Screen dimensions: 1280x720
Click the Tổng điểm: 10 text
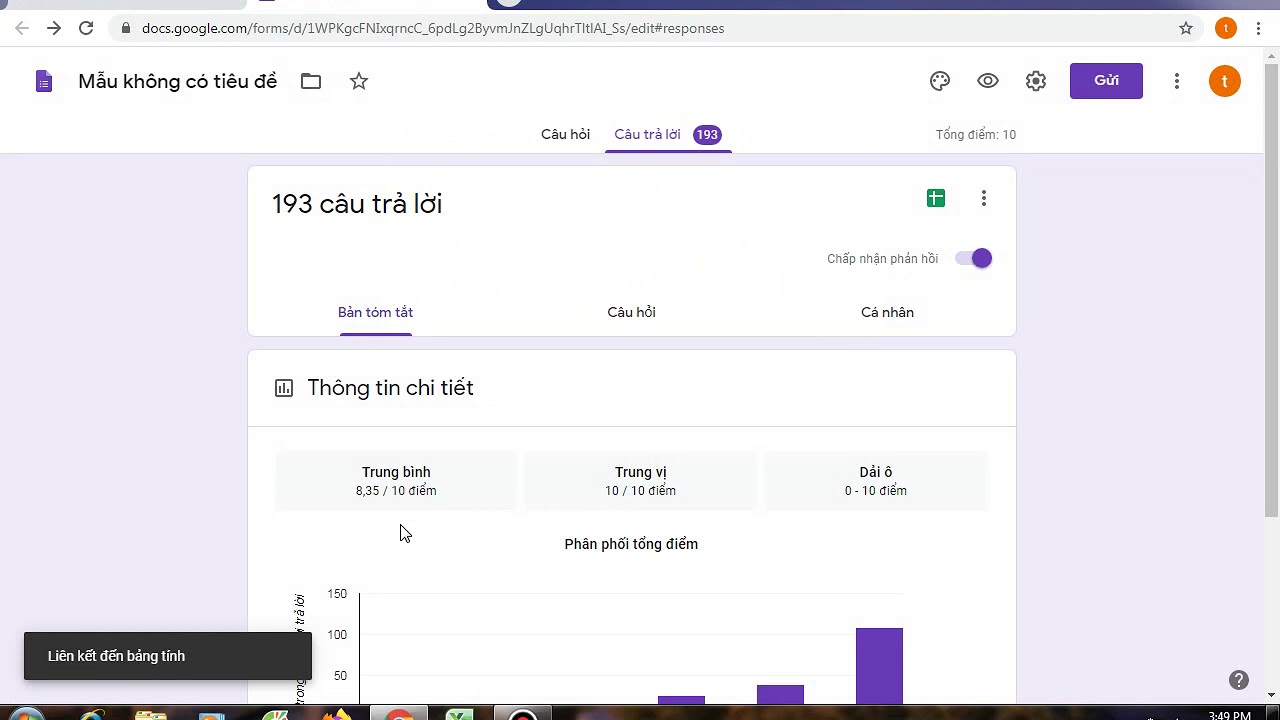tap(976, 134)
